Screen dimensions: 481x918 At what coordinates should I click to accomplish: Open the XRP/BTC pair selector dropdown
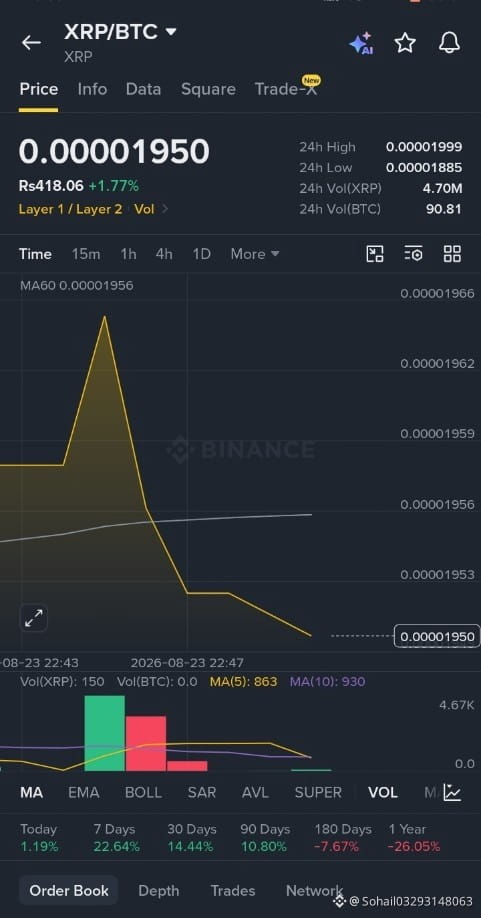pyautogui.click(x=120, y=32)
